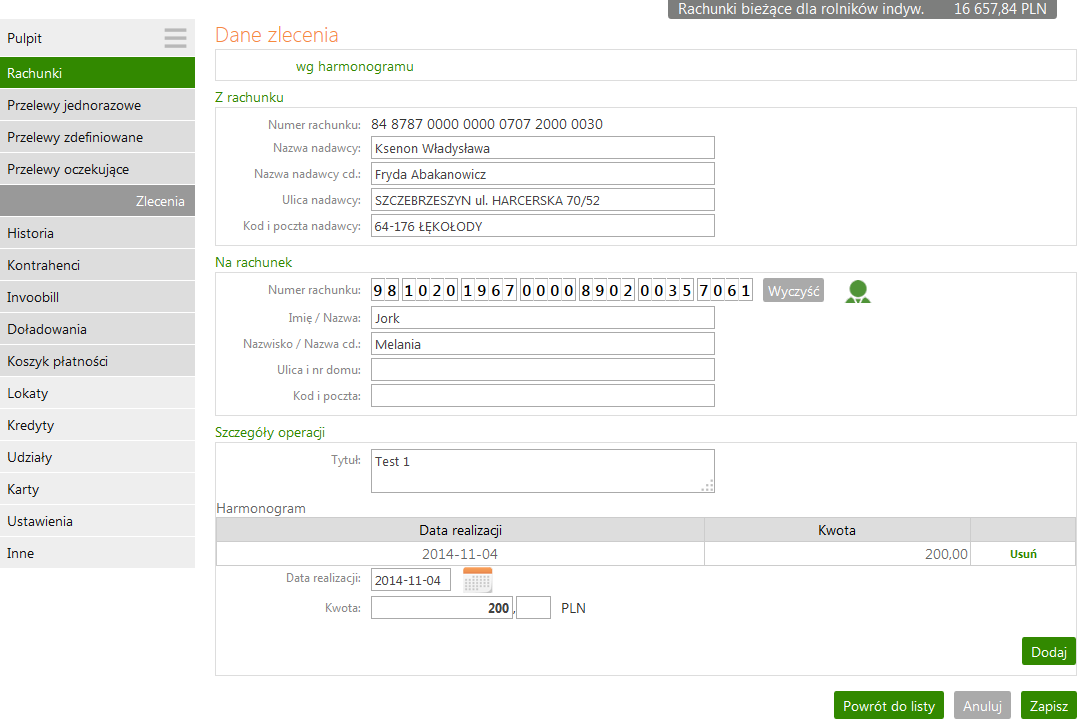Toggle the hamburger menu next to Pulpit
Image resolution: width=1085 pixels, height=727 pixels.
point(175,38)
